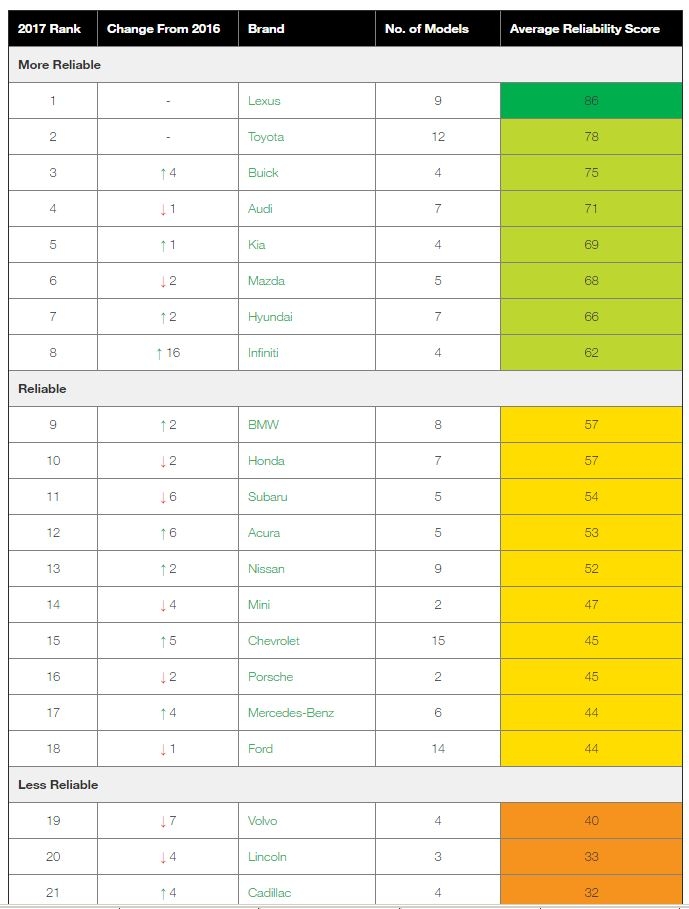This screenshot has height=909, width=689.
Task: Click the red down arrow in Volvo's row
Action: pyautogui.click(x=163, y=821)
